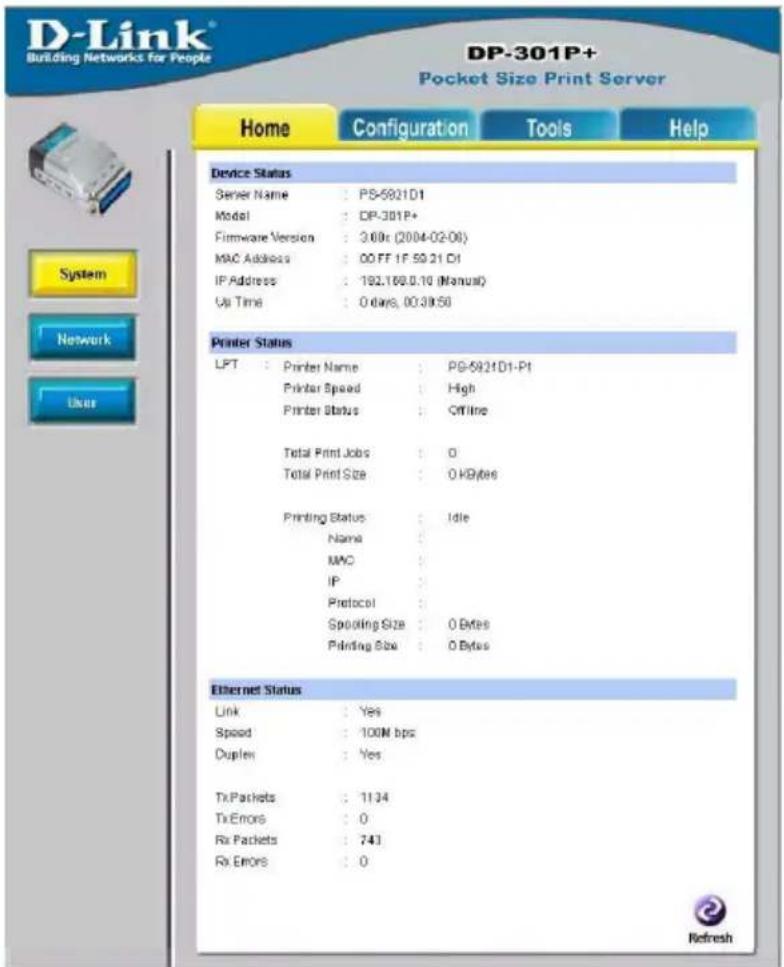
Task: Click printer name value PS-5921D1-P1
Action: coord(490,367)
